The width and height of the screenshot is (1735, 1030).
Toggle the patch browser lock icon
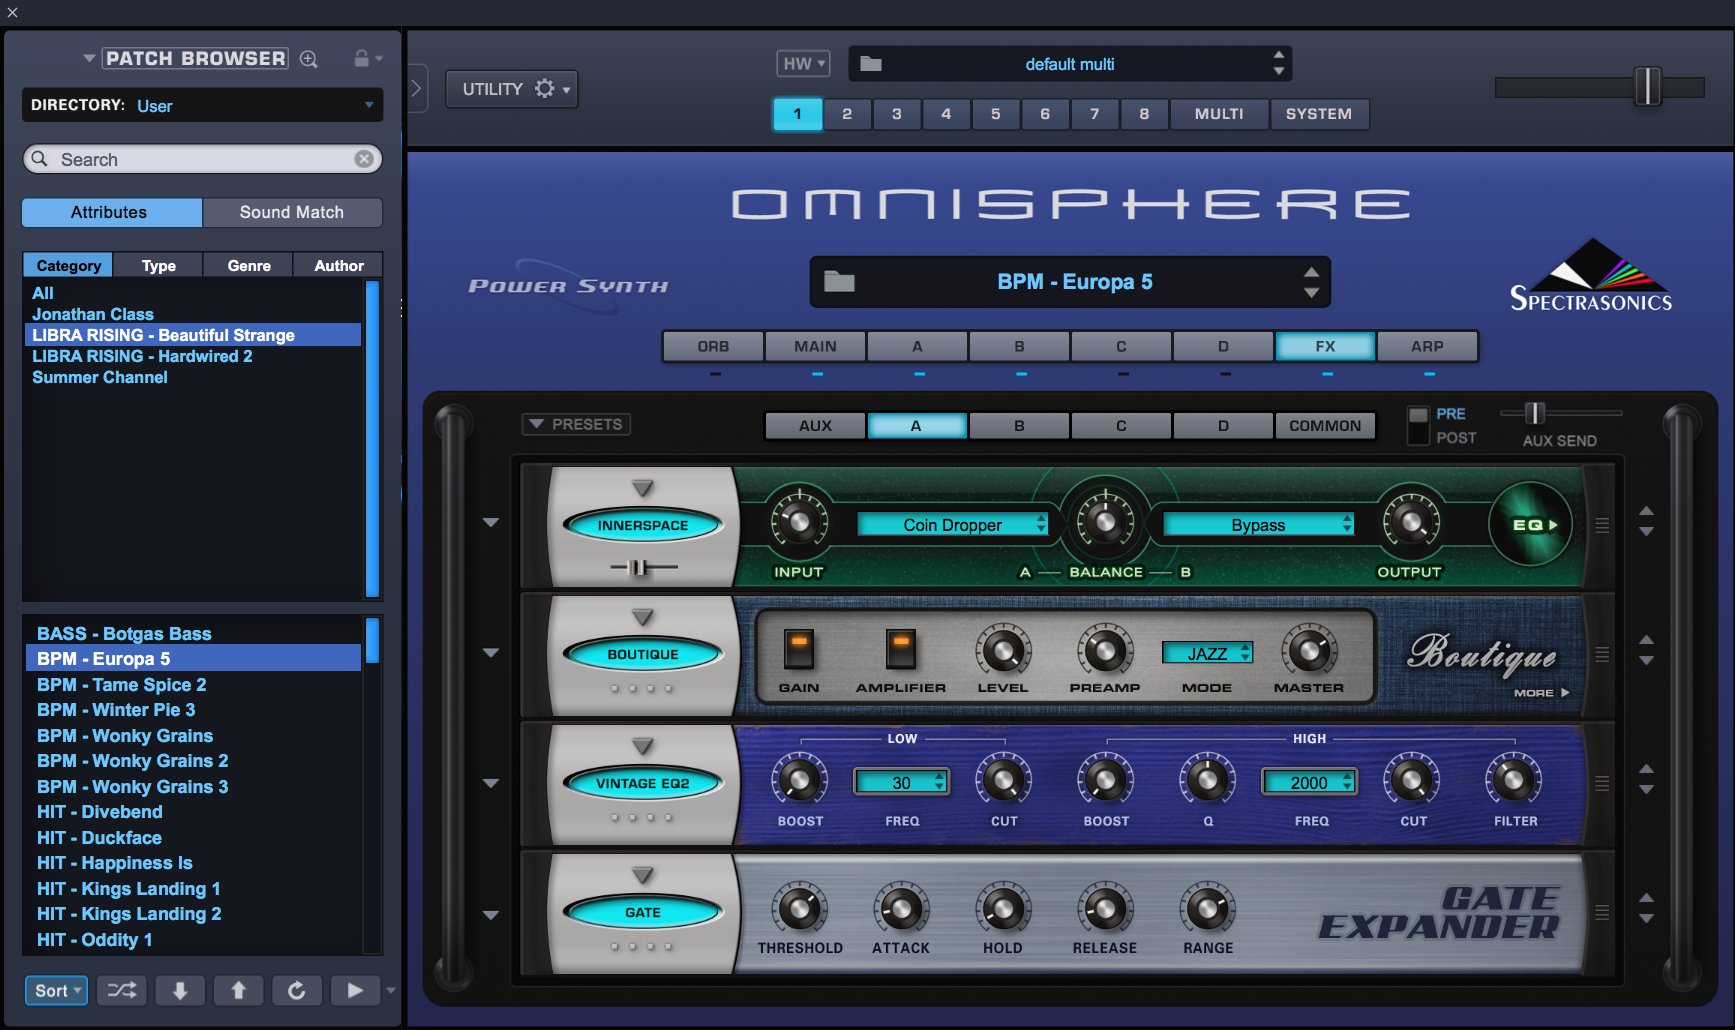[362, 59]
